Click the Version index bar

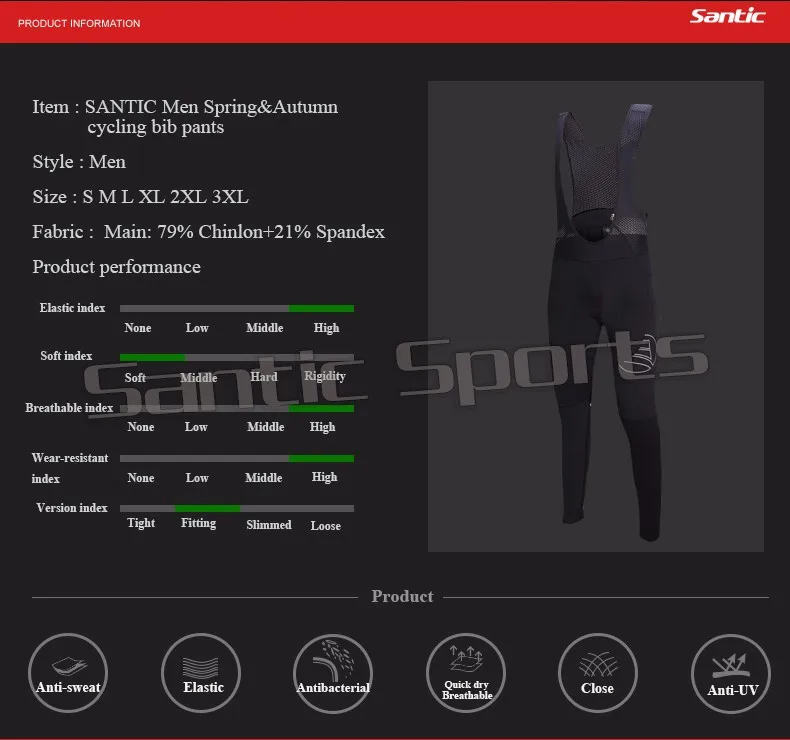click(x=237, y=508)
